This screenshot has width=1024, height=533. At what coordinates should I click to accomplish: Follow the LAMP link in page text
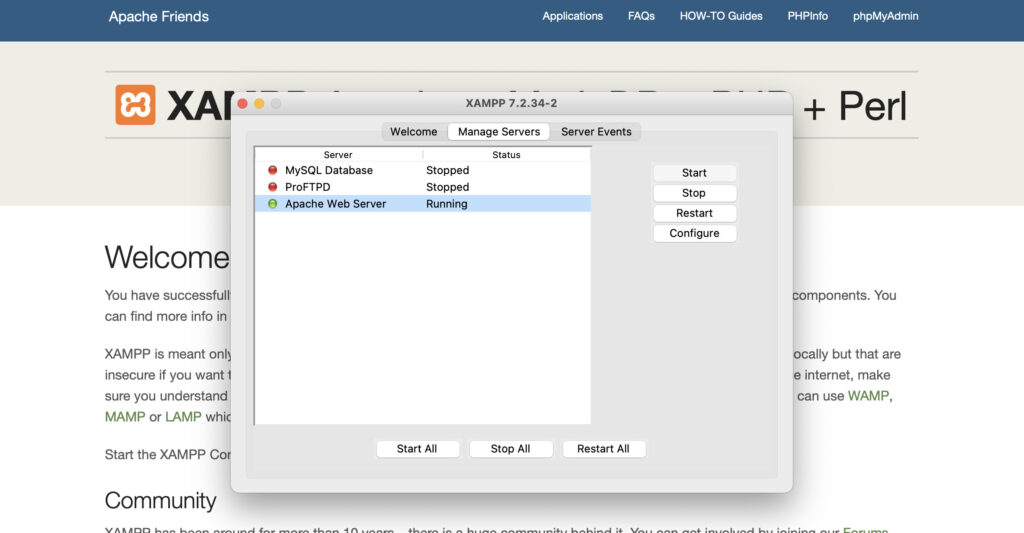[x=183, y=417]
